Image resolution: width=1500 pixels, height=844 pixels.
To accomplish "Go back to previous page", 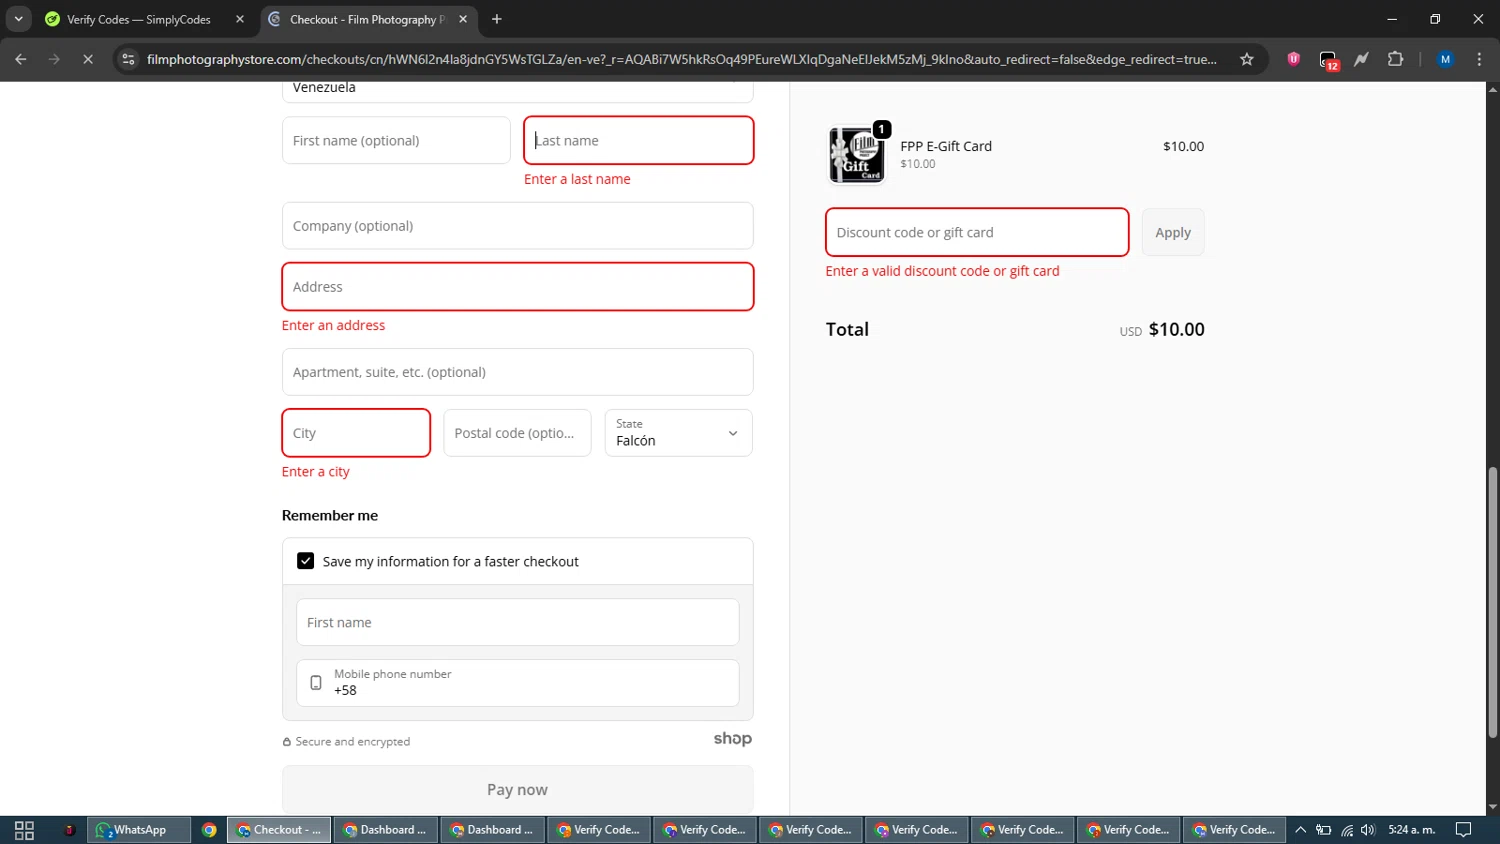I will point(21,59).
